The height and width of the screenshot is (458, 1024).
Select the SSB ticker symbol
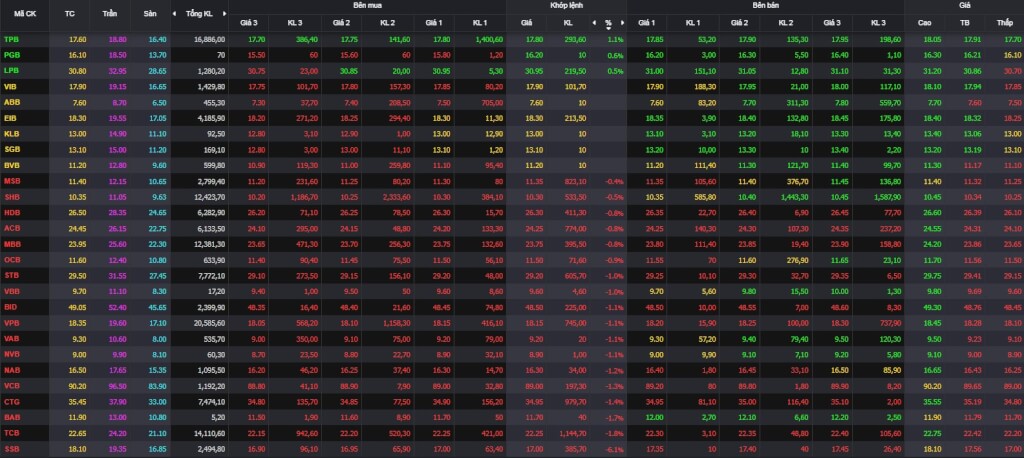(x=11, y=448)
